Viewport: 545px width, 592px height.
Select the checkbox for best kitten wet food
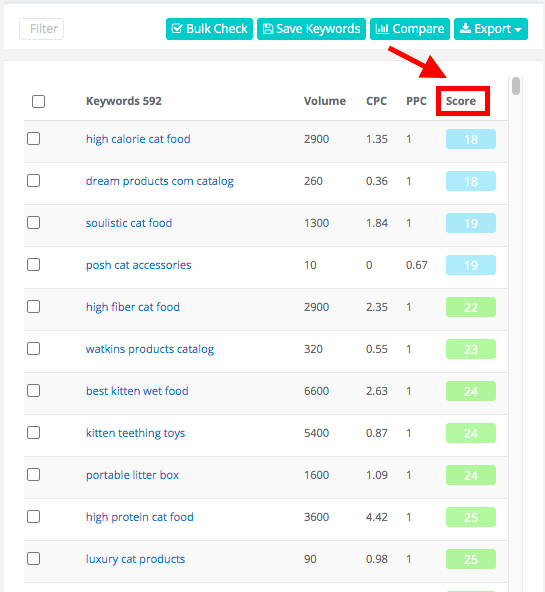click(34, 390)
